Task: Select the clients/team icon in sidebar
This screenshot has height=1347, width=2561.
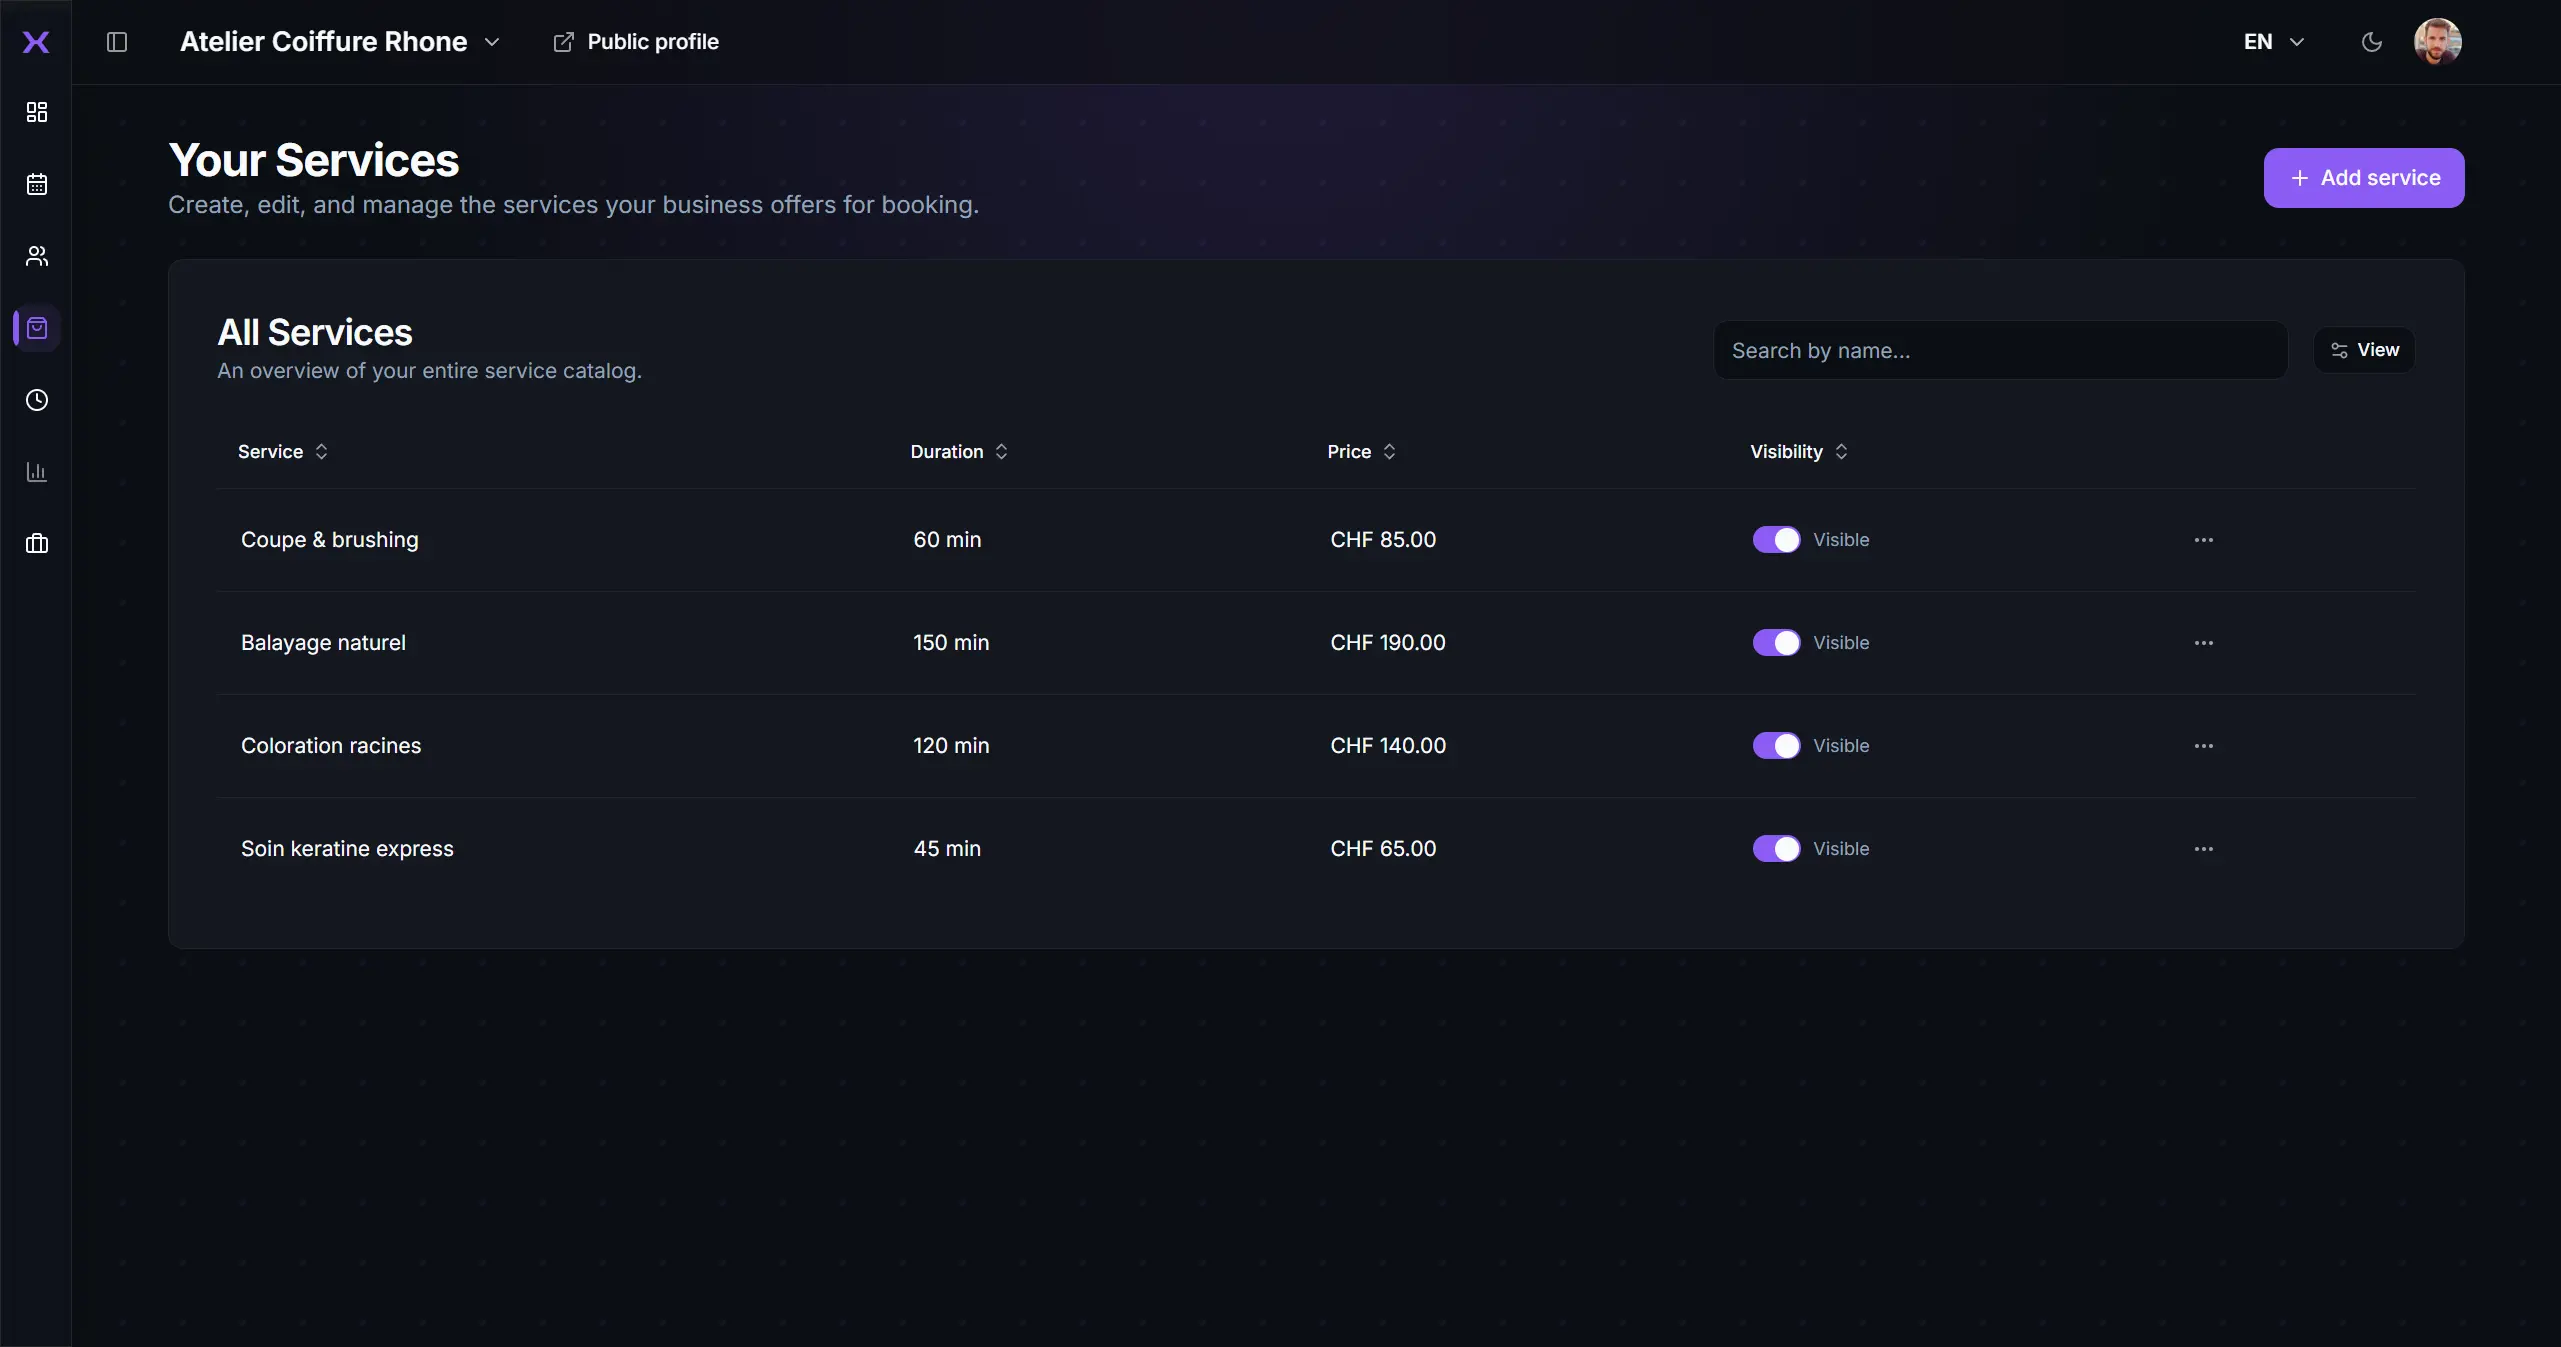Action: click(36, 256)
